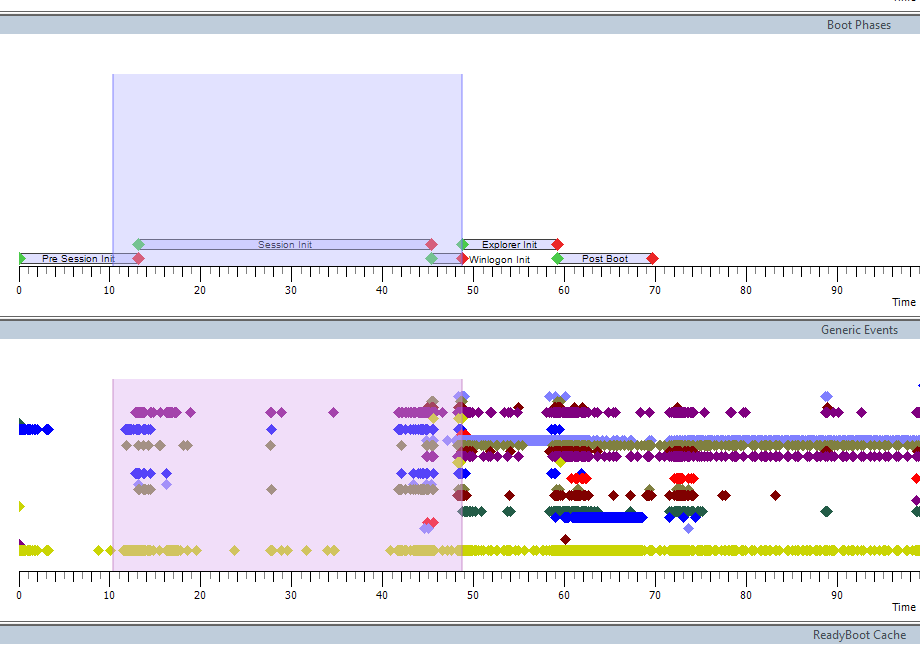
Task: Click isolated dark red event diamond below blue bar
Action: [x=565, y=539]
